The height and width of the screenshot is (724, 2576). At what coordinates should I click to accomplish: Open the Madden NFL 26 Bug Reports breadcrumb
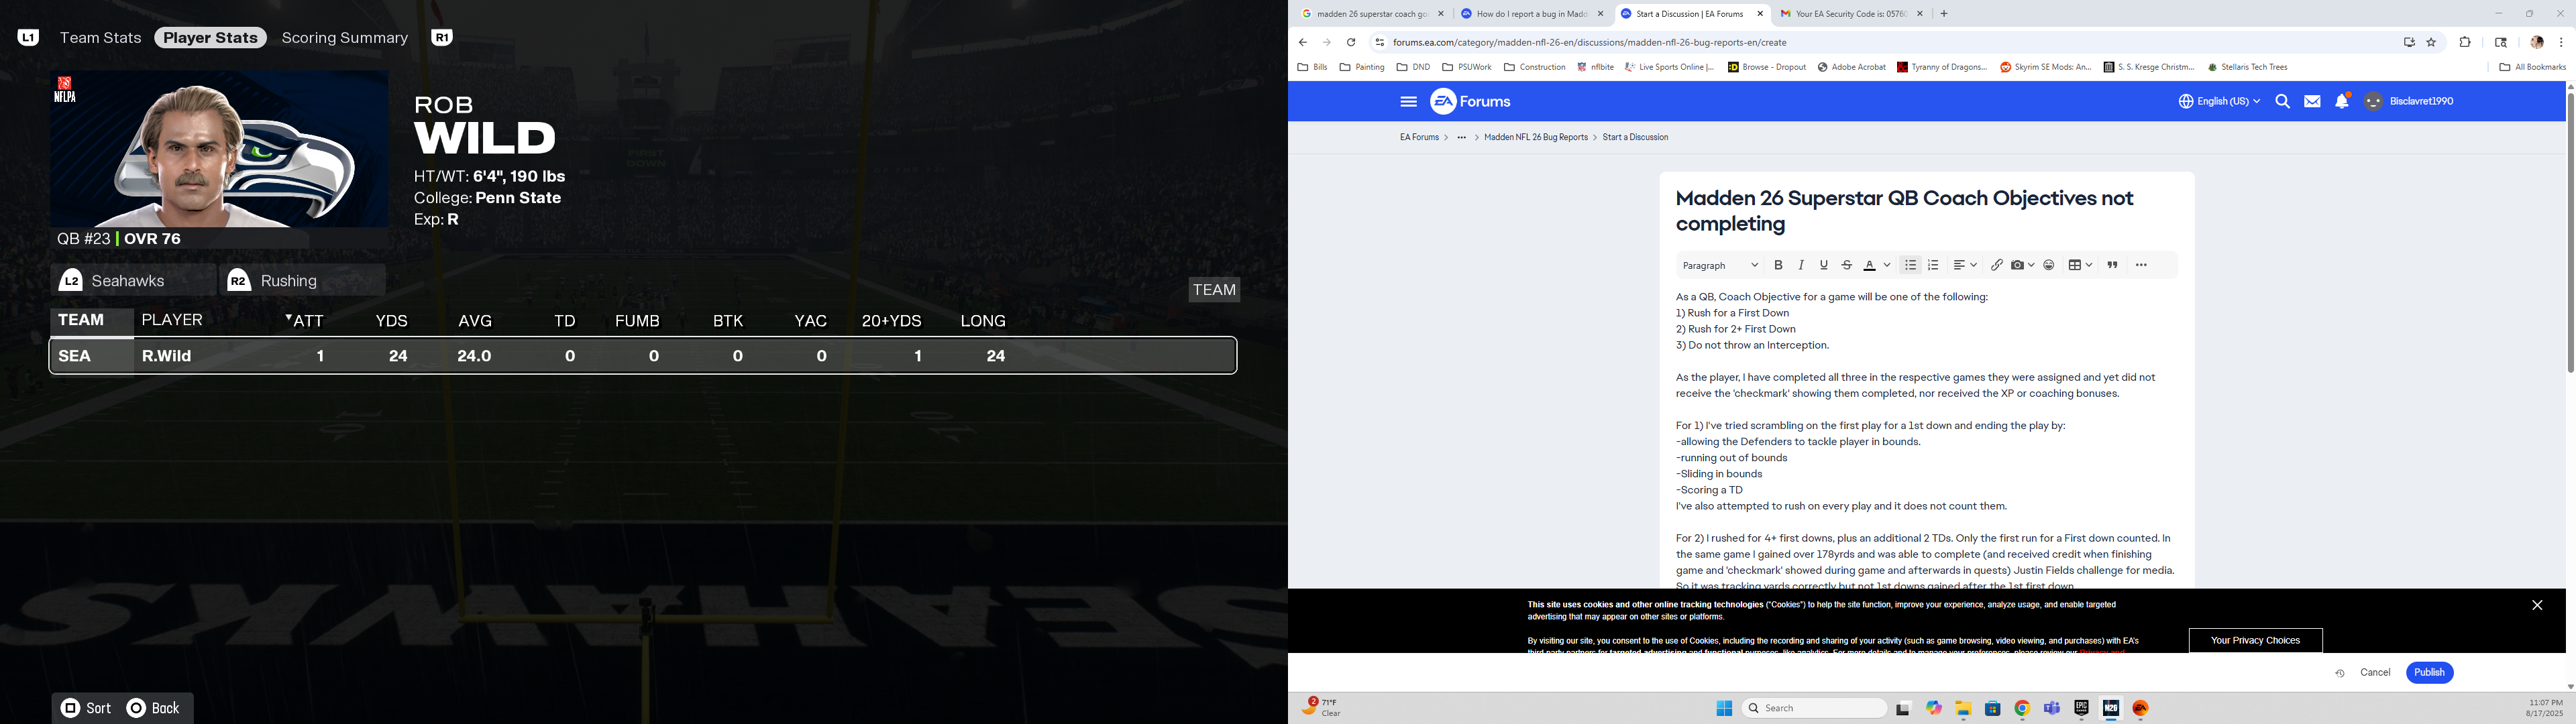coord(1535,137)
